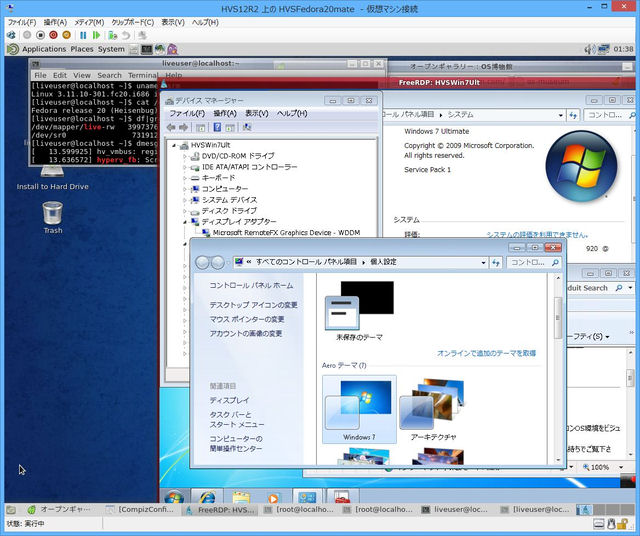The image size is (640, 536).
Task: Open the Terminal menu in the liveuser terminal window
Action: tap(143, 76)
